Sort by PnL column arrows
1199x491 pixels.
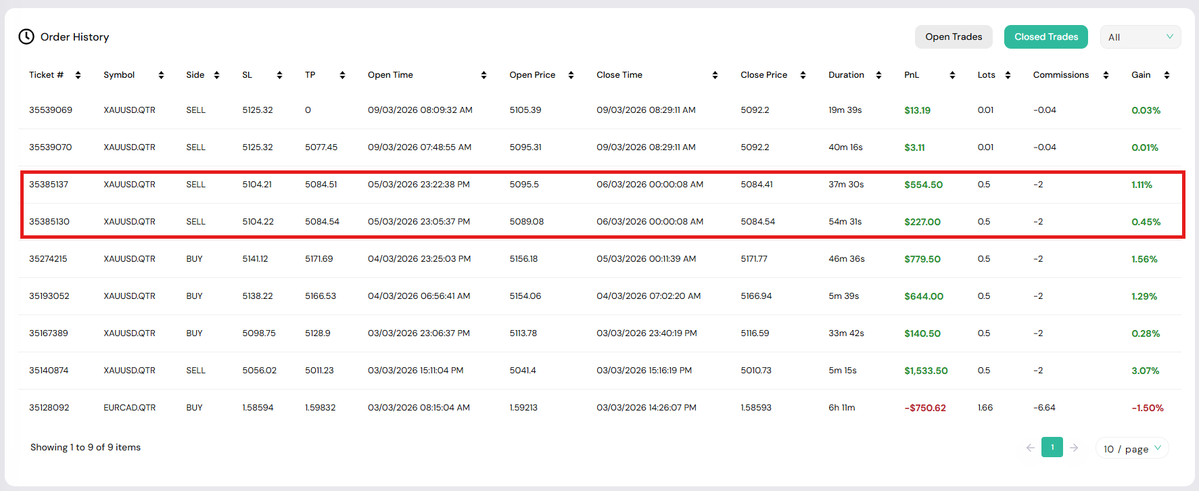click(952, 75)
